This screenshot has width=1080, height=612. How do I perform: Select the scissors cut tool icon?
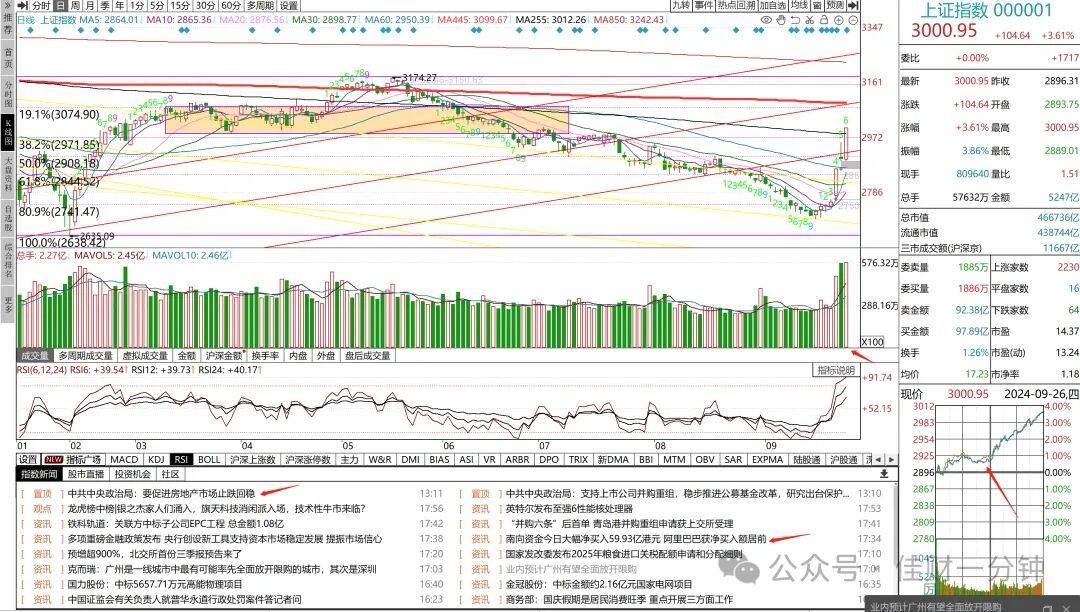pos(810,20)
